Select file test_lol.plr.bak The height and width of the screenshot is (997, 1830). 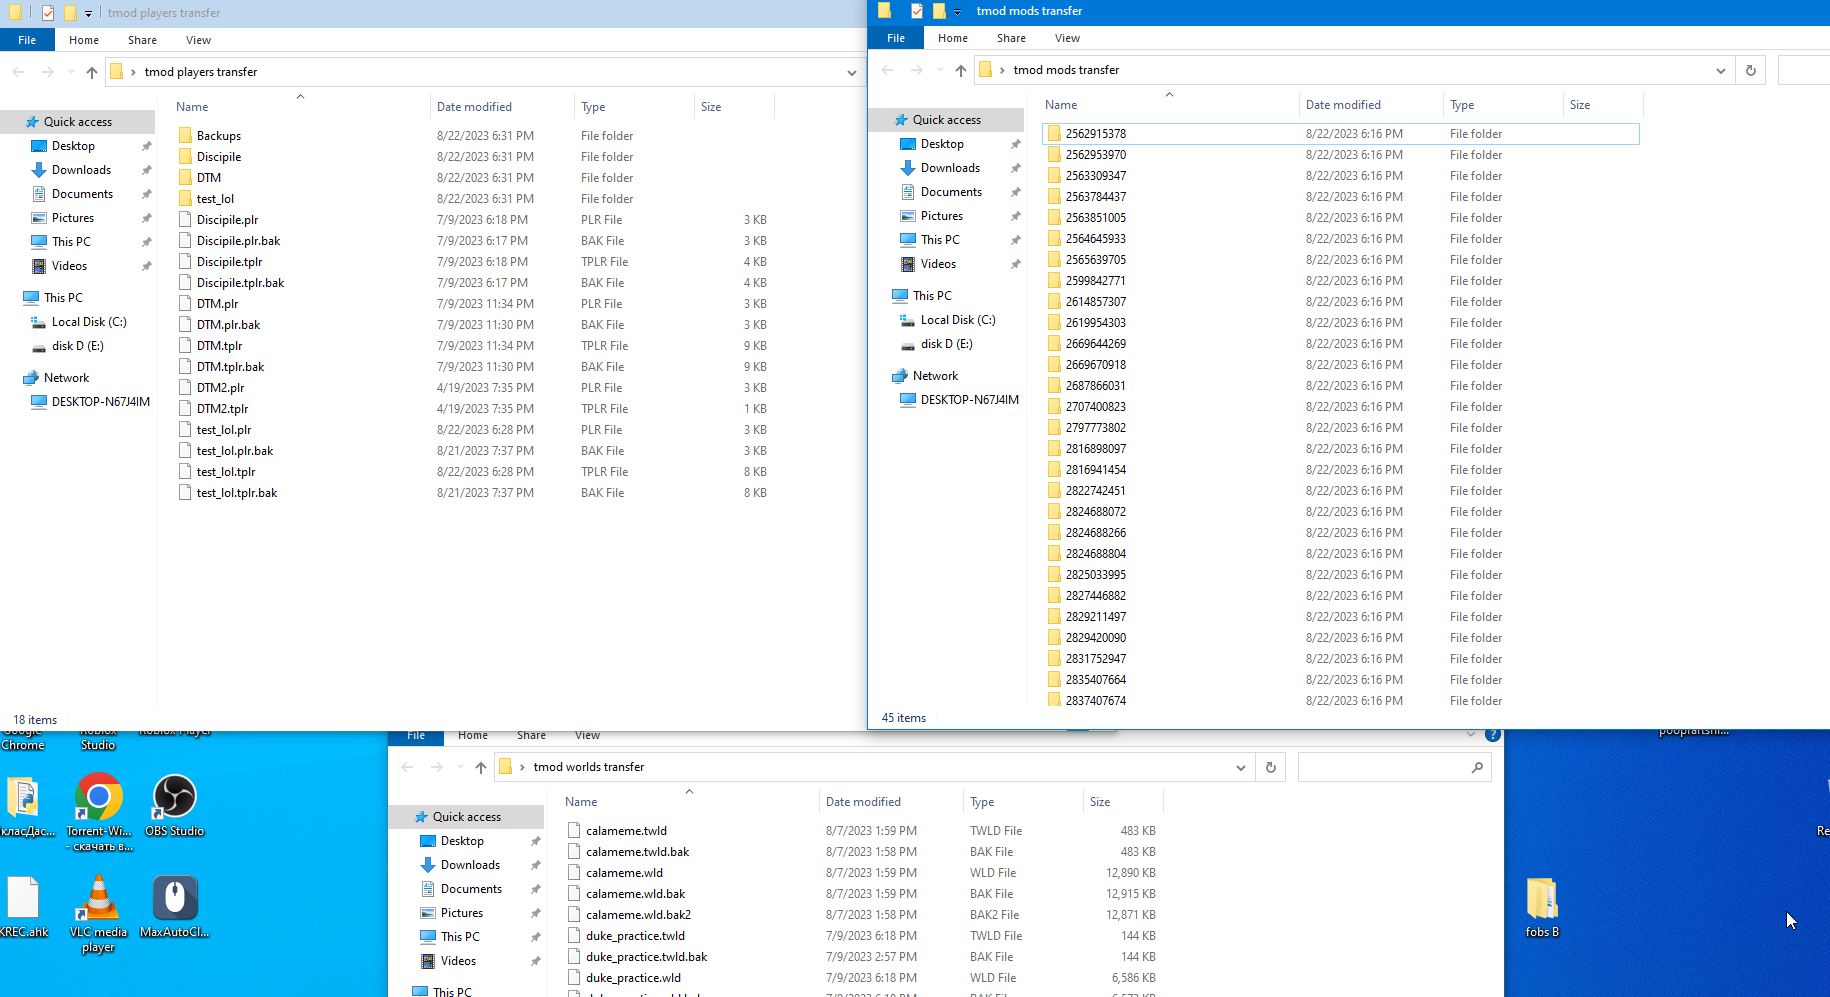pyautogui.click(x=474, y=451)
